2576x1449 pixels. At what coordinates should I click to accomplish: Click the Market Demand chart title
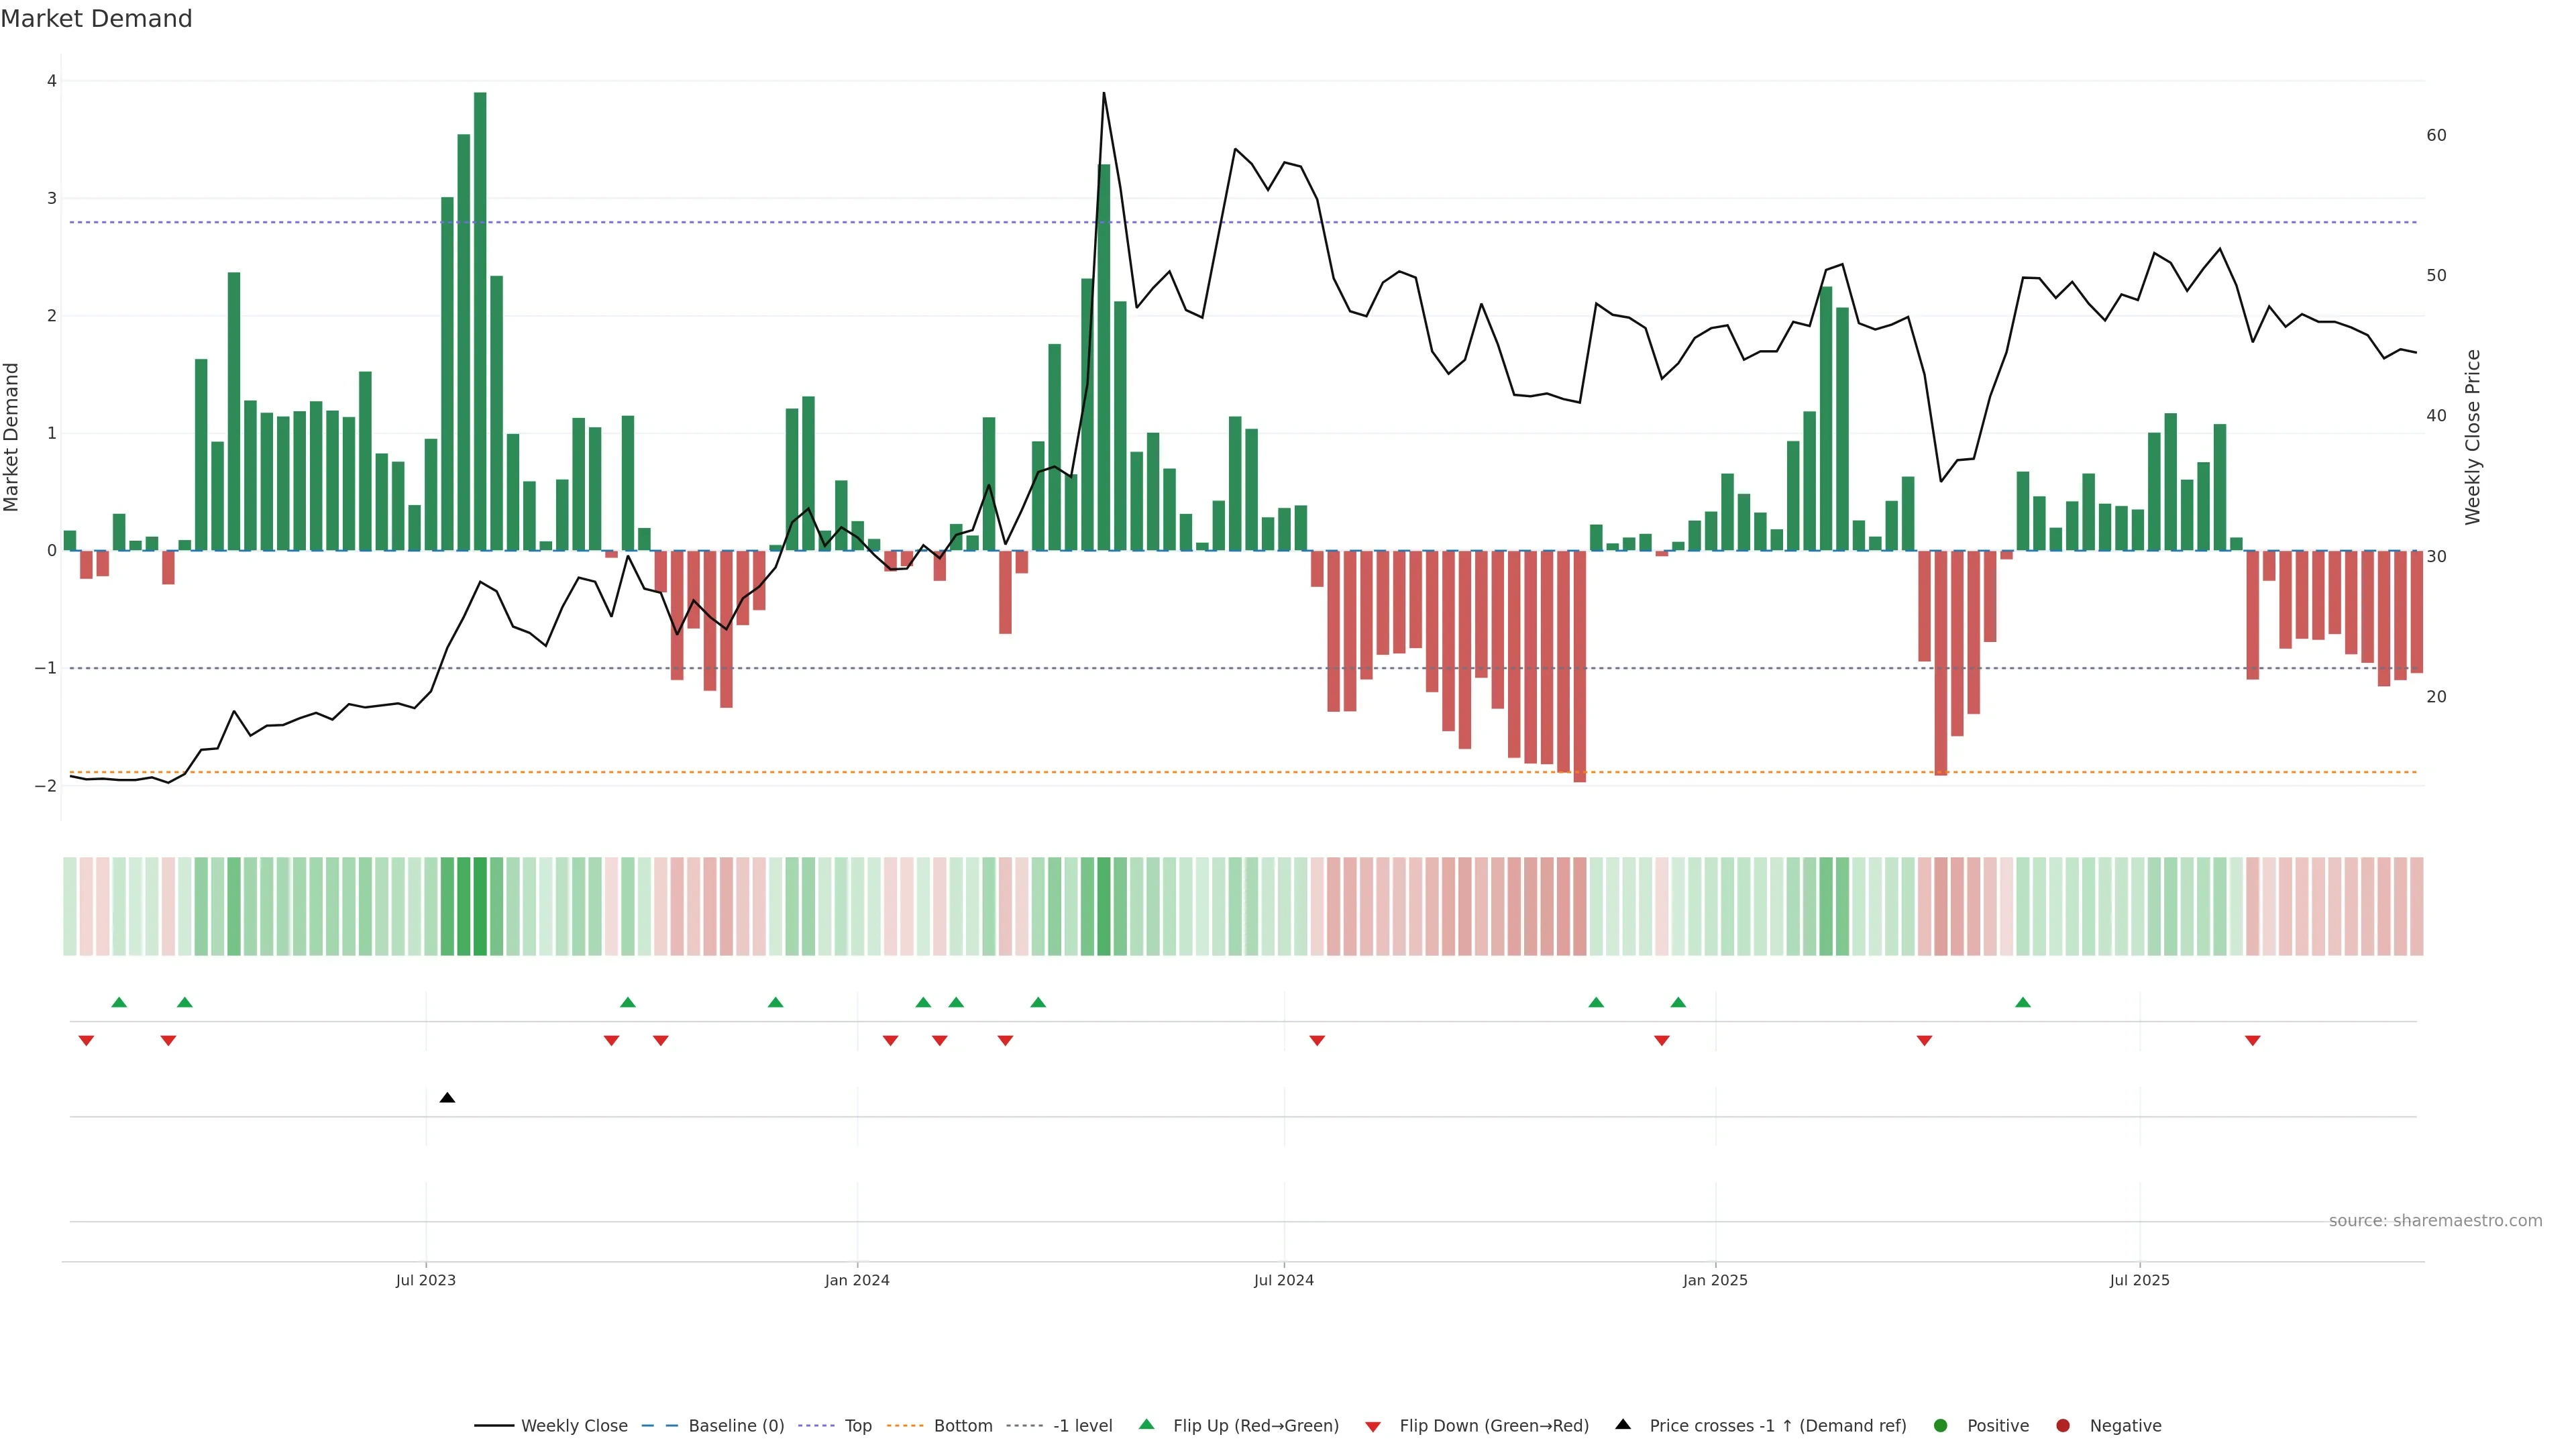(x=96, y=19)
